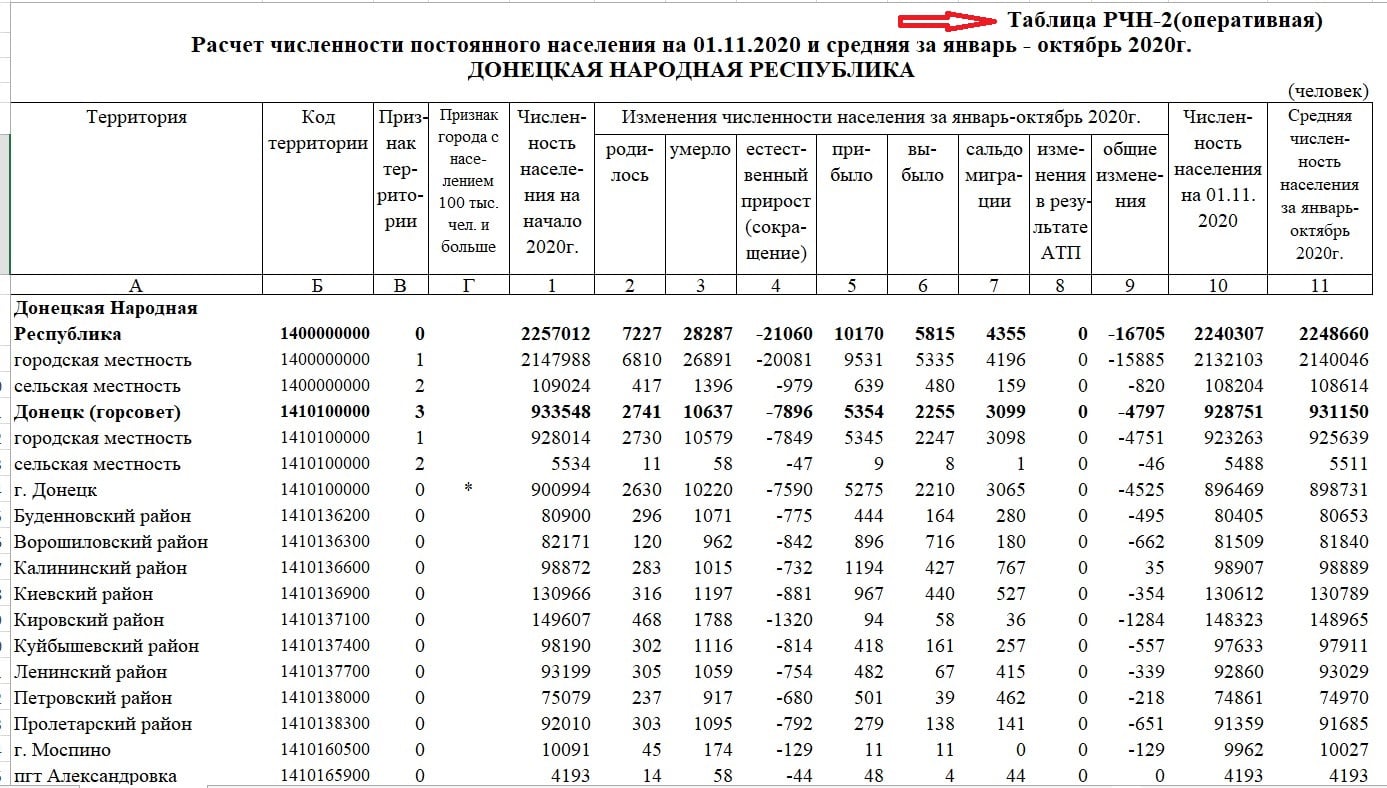The height and width of the screenshot is (788, 1387).
Task: Click the 'Калининский район' row label
Action: tap(100, 568)
